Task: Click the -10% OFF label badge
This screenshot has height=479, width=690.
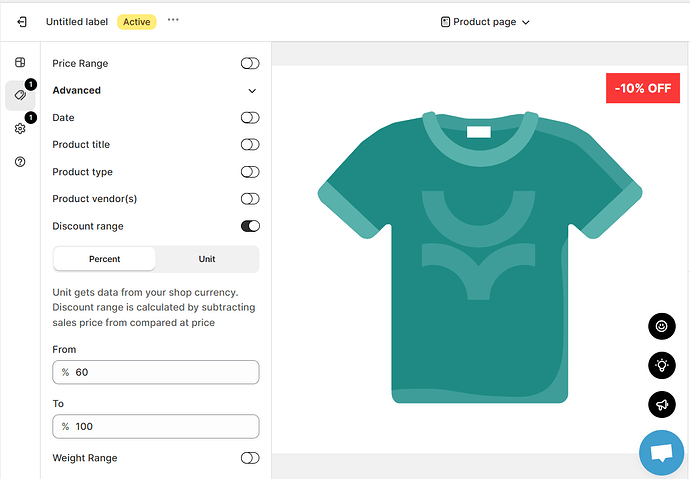Action: coord(643,88)
